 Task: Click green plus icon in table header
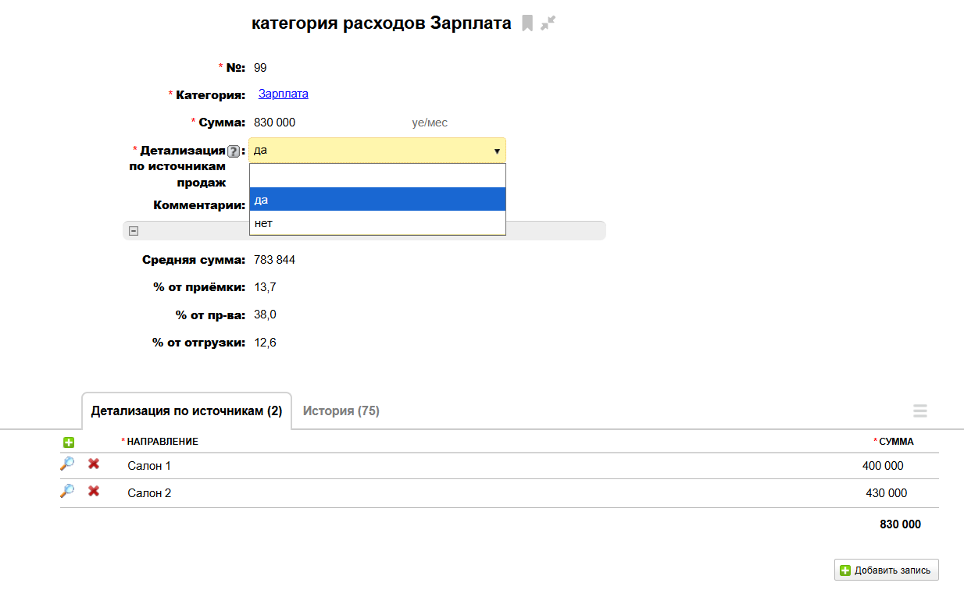click(x=69, y=442)
